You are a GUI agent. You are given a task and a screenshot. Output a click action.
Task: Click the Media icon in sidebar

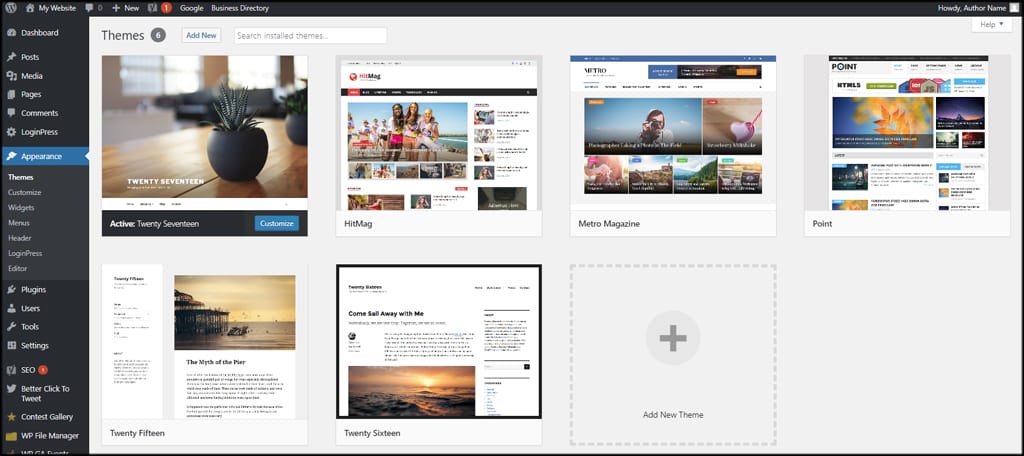click(11, 76)
